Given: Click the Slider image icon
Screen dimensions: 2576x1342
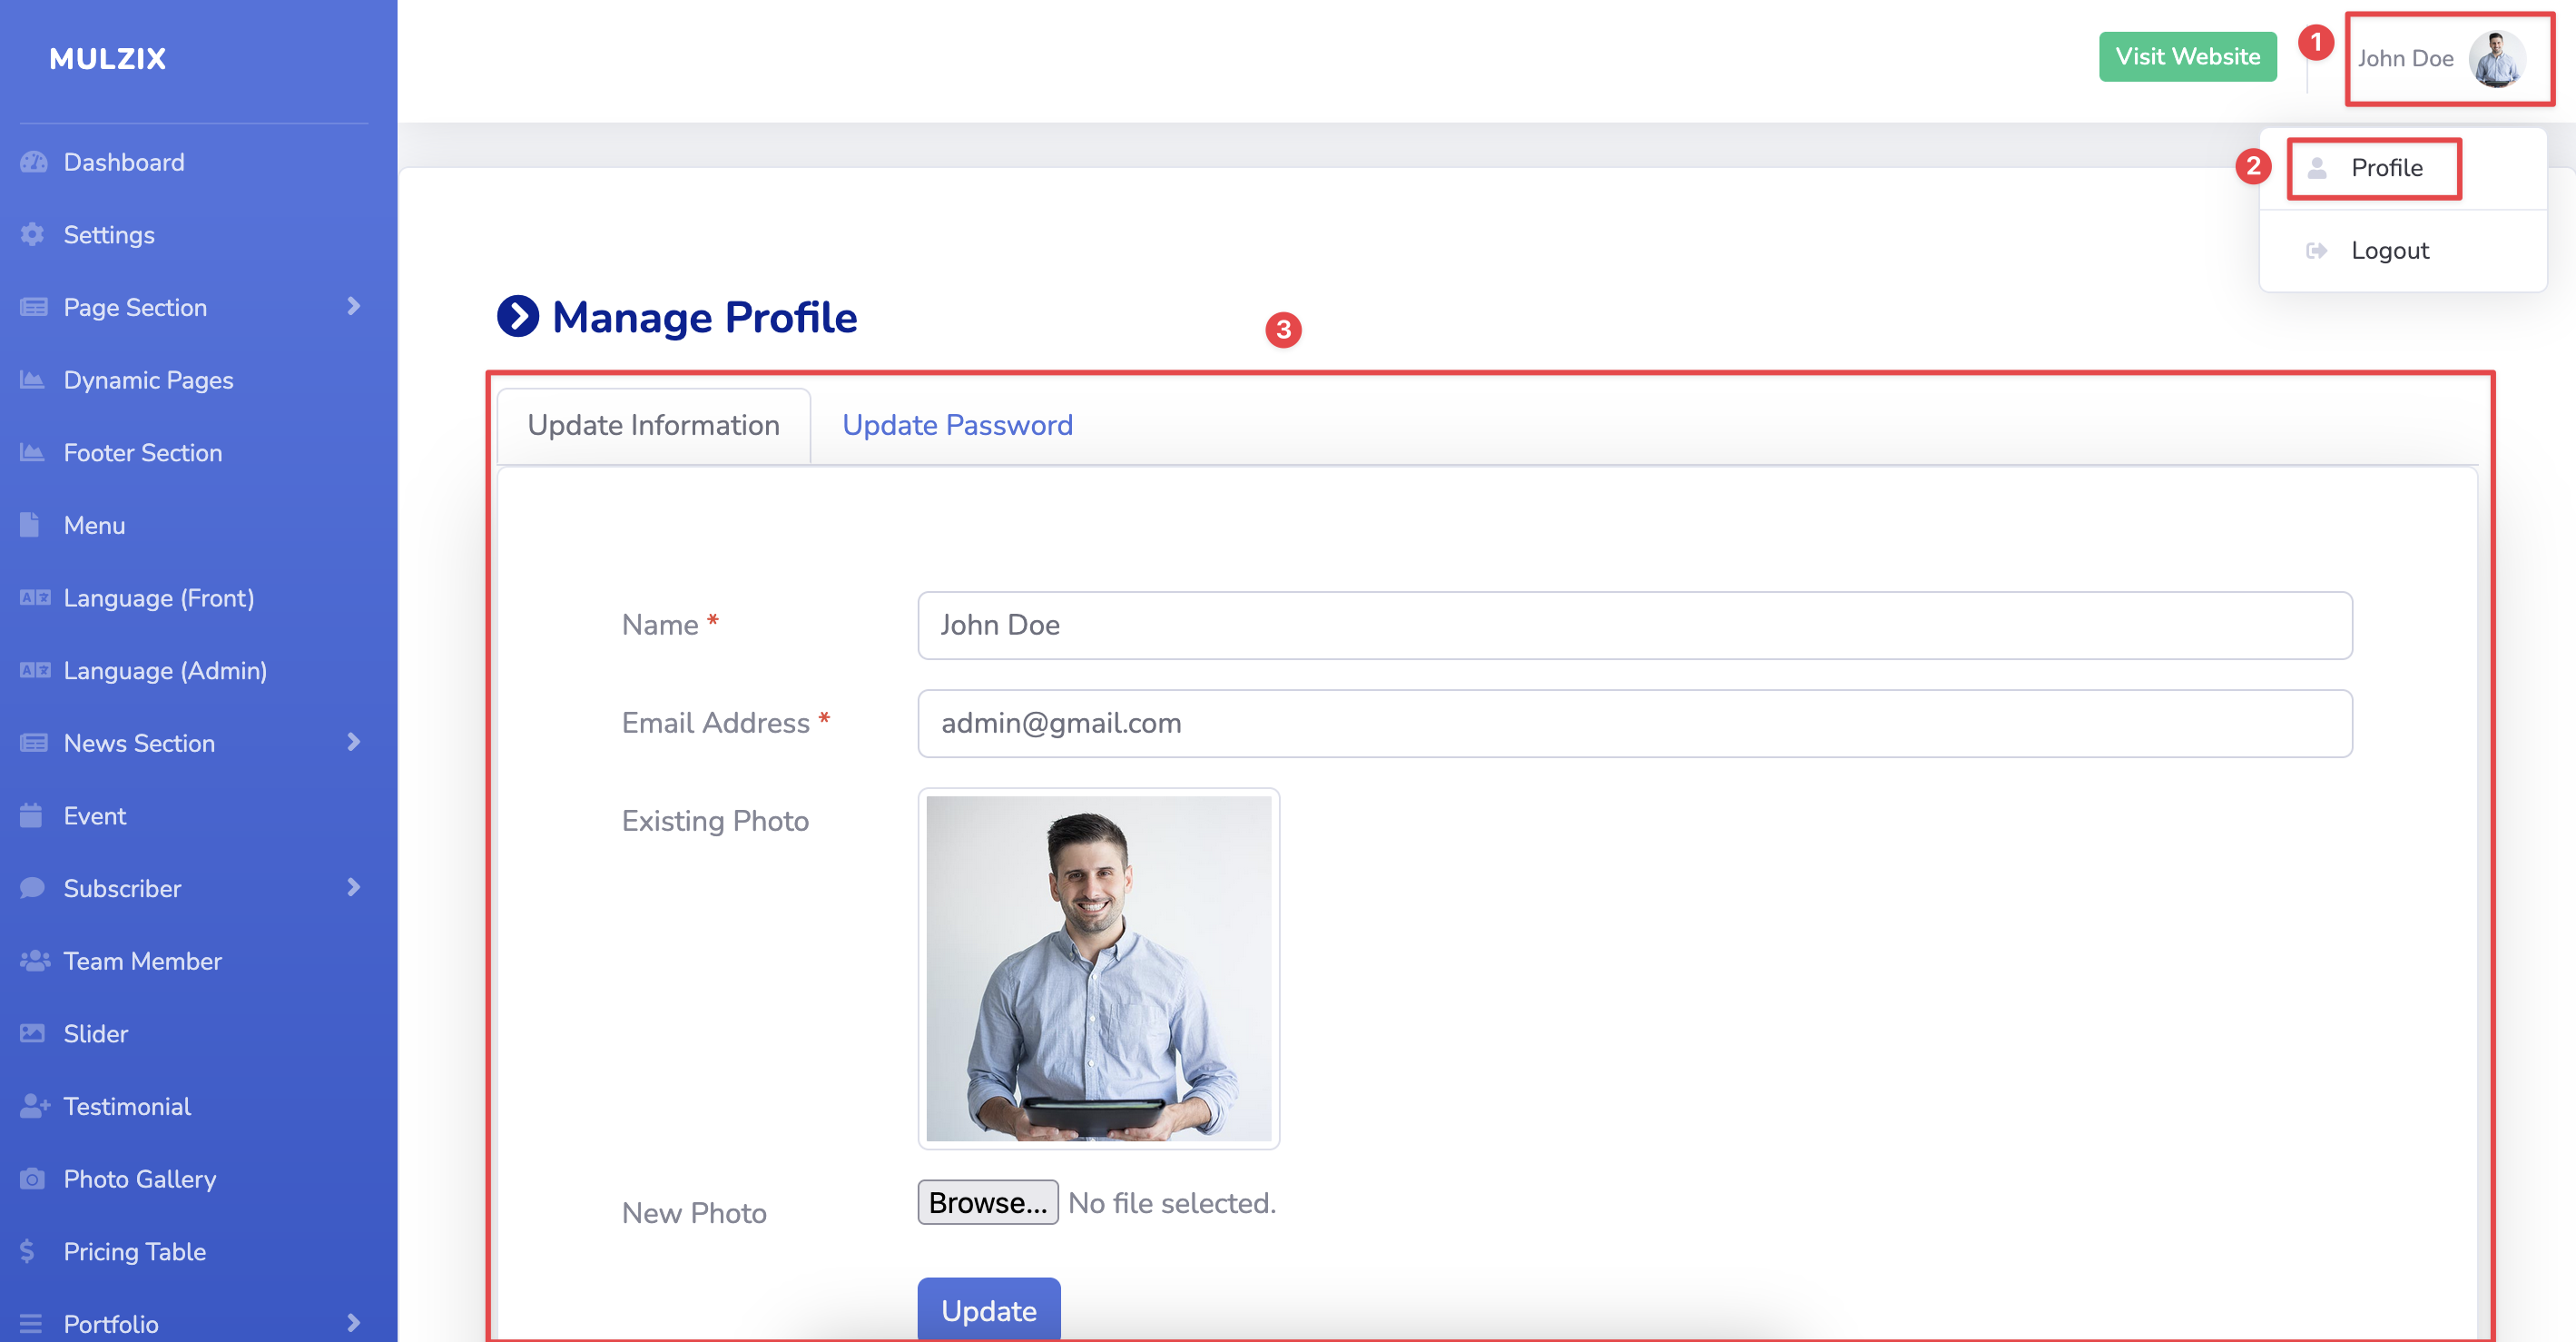Looking at the screenshot, I should click(x=32, y=1033).
